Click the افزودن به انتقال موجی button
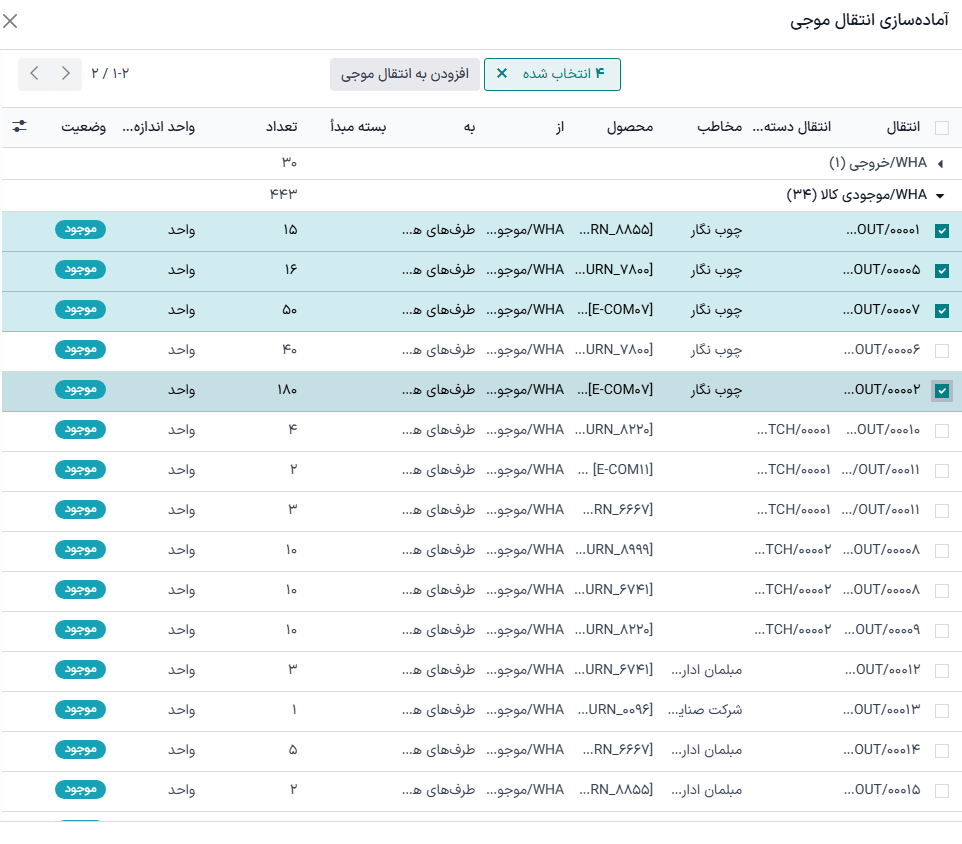 click(405, 74)
